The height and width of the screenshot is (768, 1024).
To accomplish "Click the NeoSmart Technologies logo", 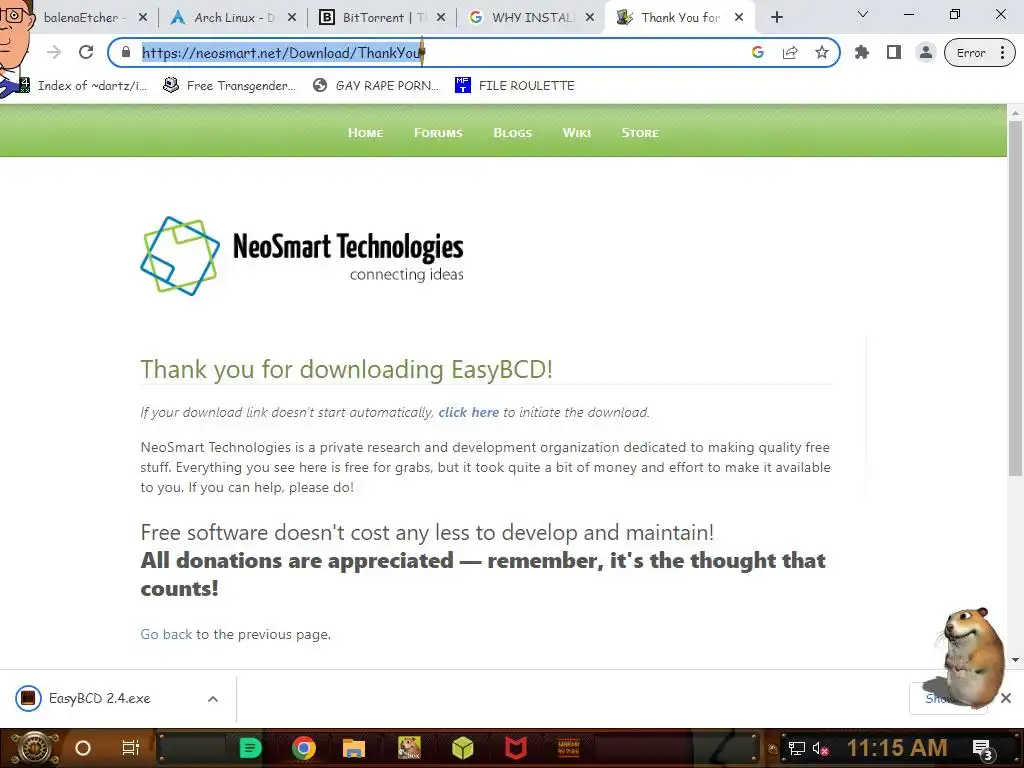I will (302, 256).
